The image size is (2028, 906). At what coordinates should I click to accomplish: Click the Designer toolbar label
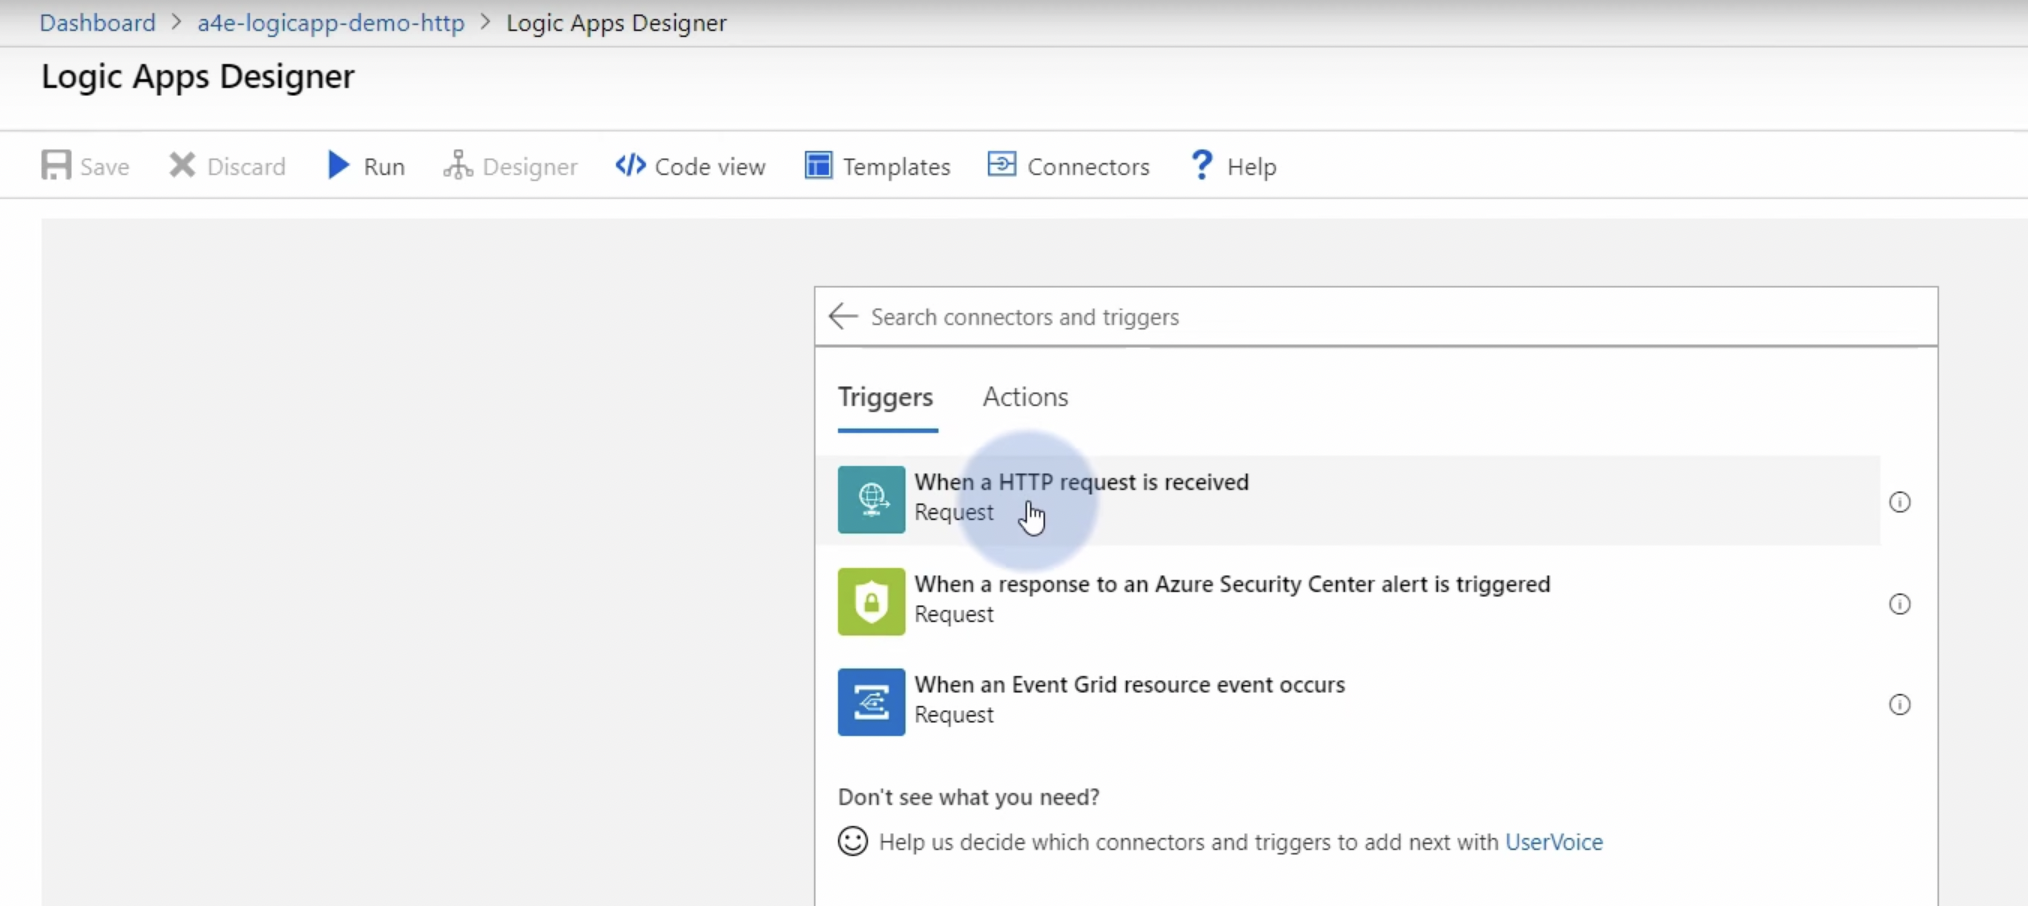[530, 167]
